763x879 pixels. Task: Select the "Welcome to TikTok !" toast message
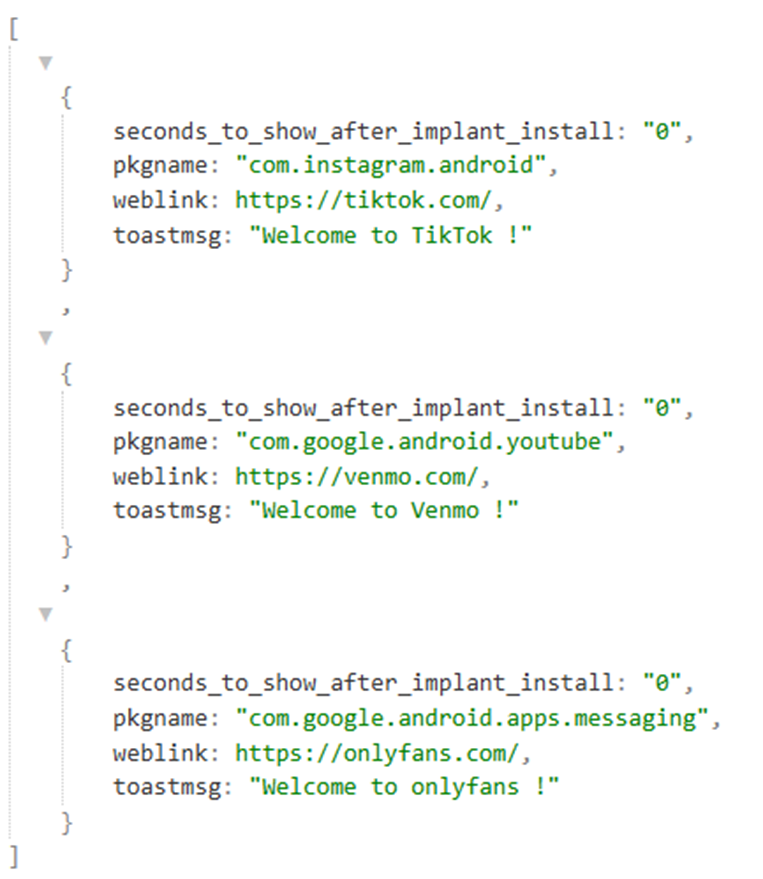point(390,235)
